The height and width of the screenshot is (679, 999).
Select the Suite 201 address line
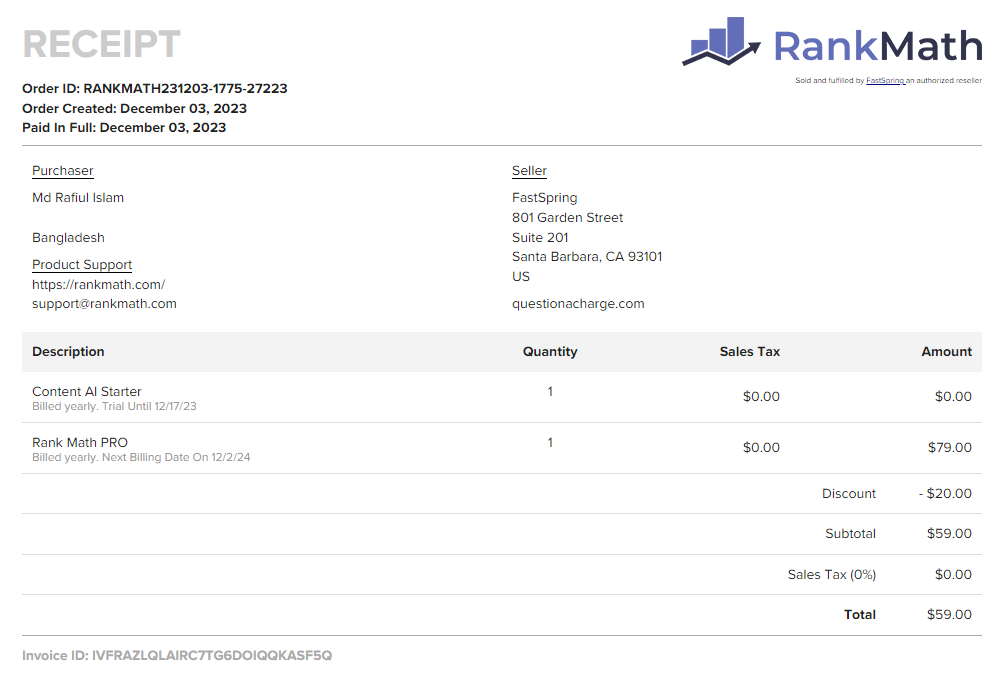pos(540,238)
